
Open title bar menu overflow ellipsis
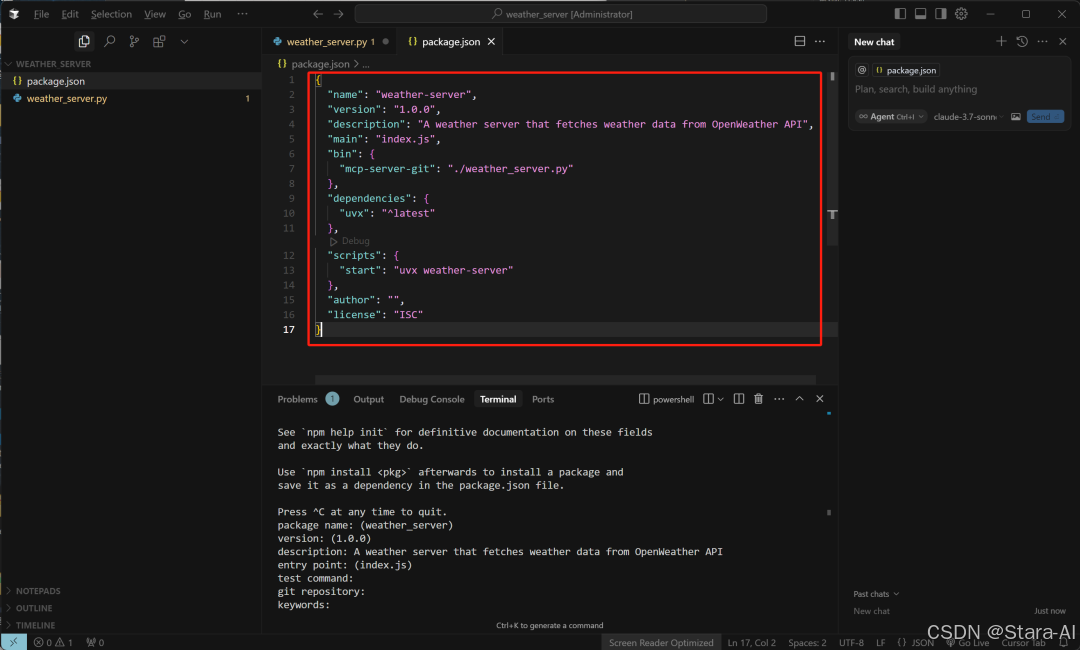[x=242, y=14]
